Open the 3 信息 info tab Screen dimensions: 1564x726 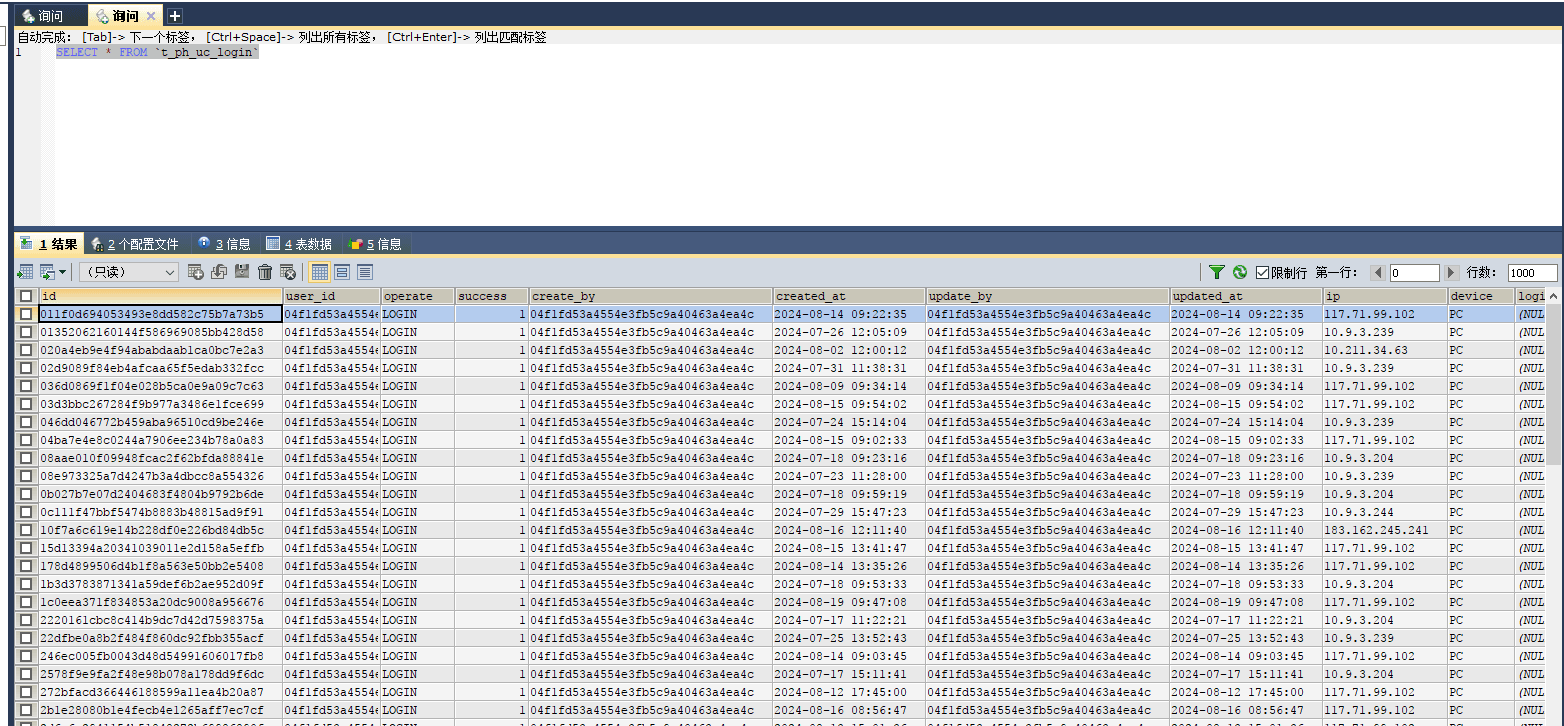pyautogui.click(x=225, y=244)
